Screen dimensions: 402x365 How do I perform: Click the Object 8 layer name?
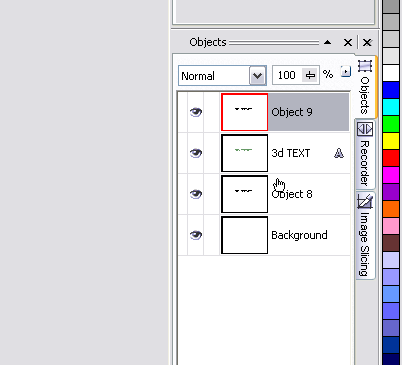pyautogui.click(x=292, y=194)
